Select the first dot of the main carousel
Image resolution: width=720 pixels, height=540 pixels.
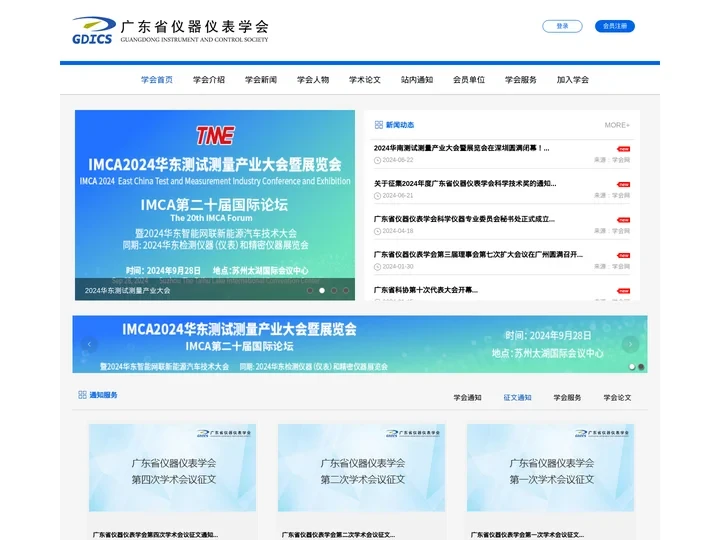(310, 290)
